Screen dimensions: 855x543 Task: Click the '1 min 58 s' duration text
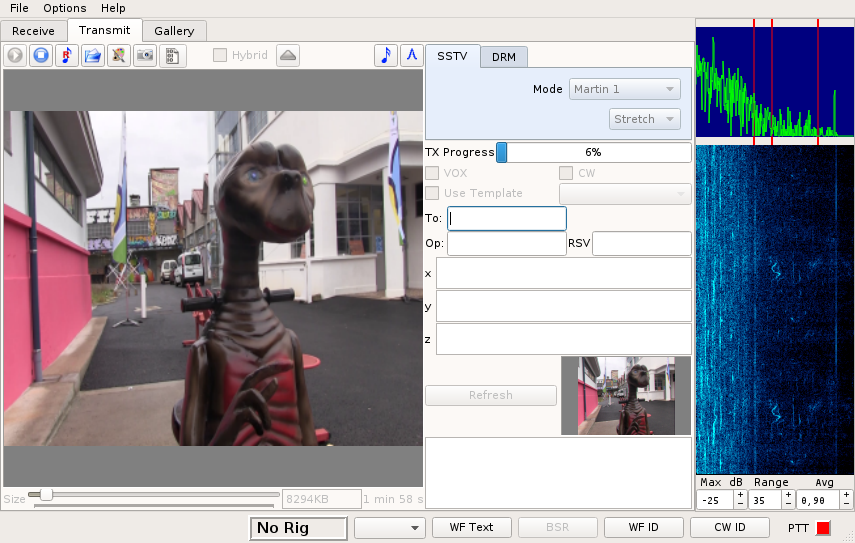tap(393, 499)
